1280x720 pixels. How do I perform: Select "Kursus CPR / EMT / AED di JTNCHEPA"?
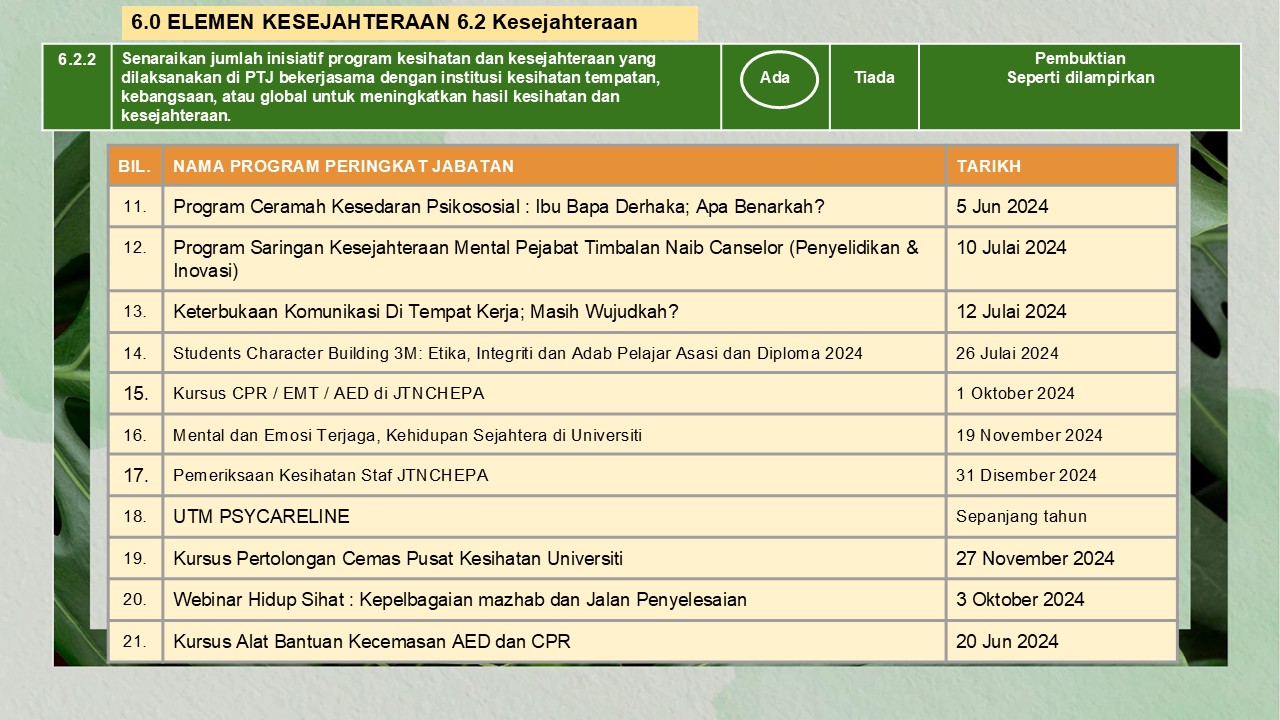pos(328,394)
